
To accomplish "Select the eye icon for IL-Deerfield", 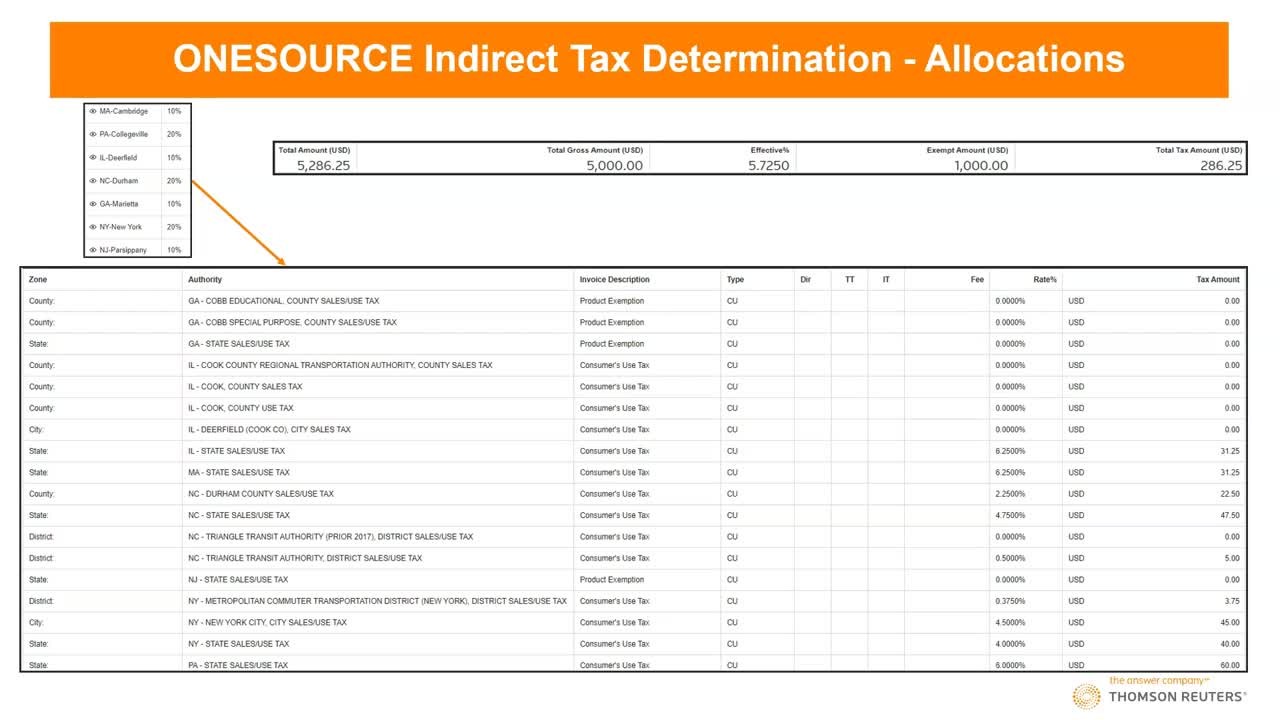I will [93, 158].
